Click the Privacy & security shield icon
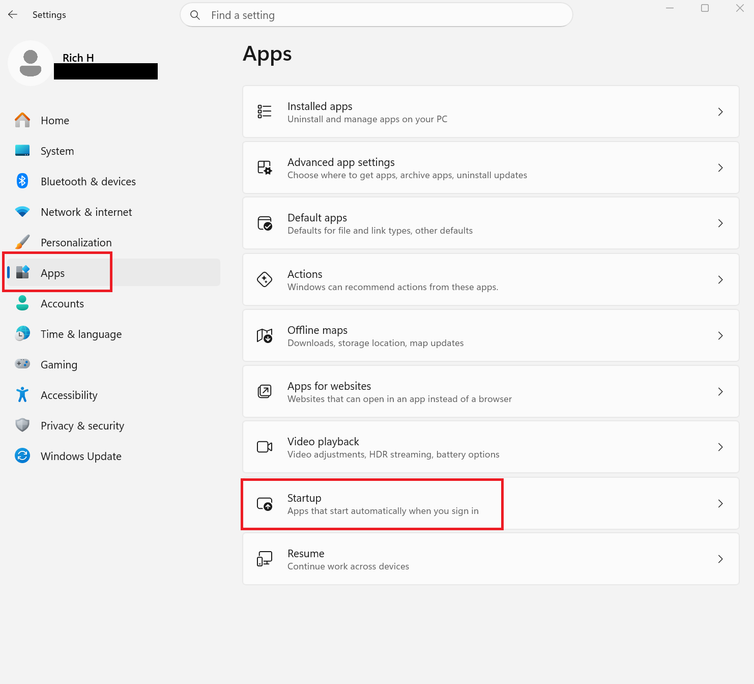754x684 pixels. [22, 425]
